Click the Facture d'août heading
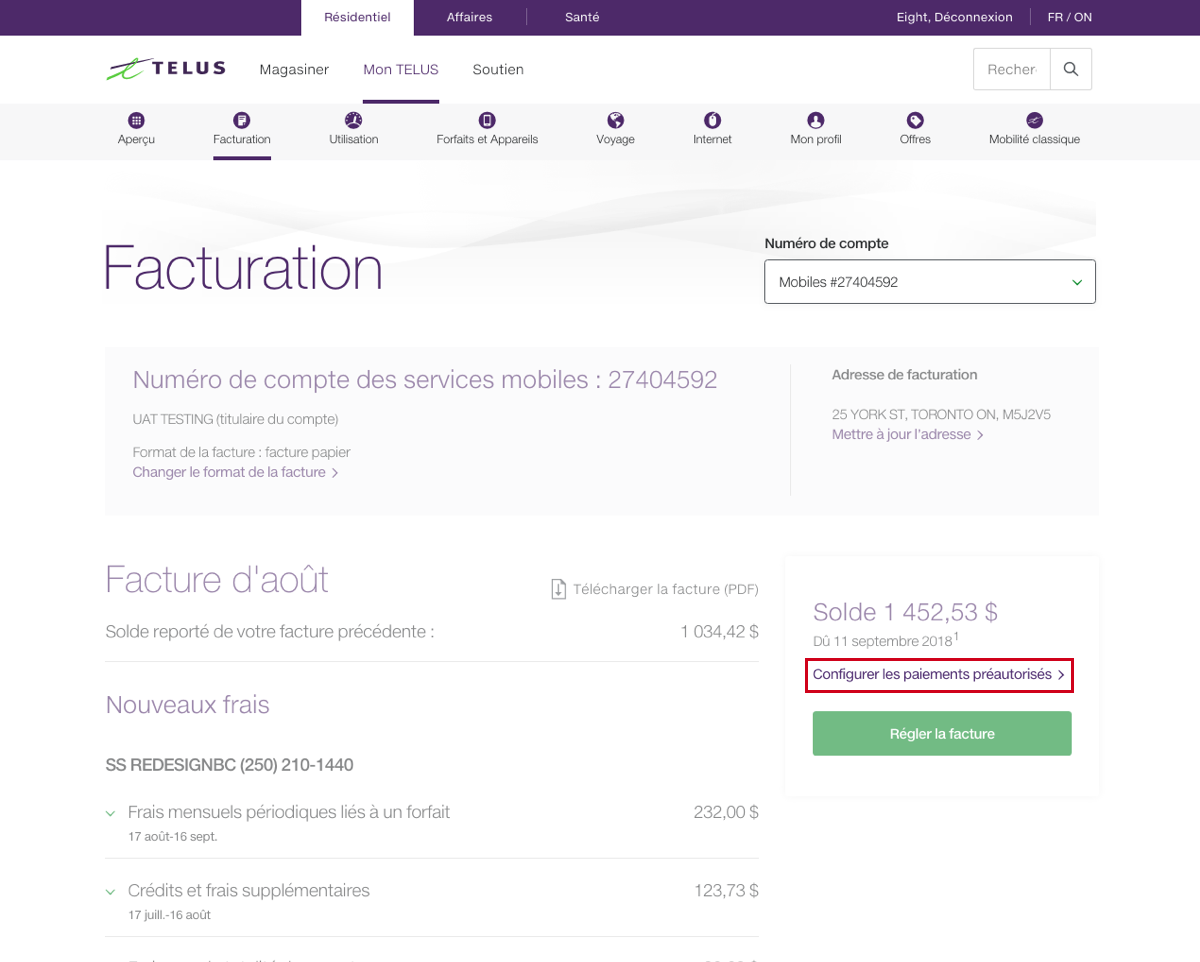 (x=217, y=580)
